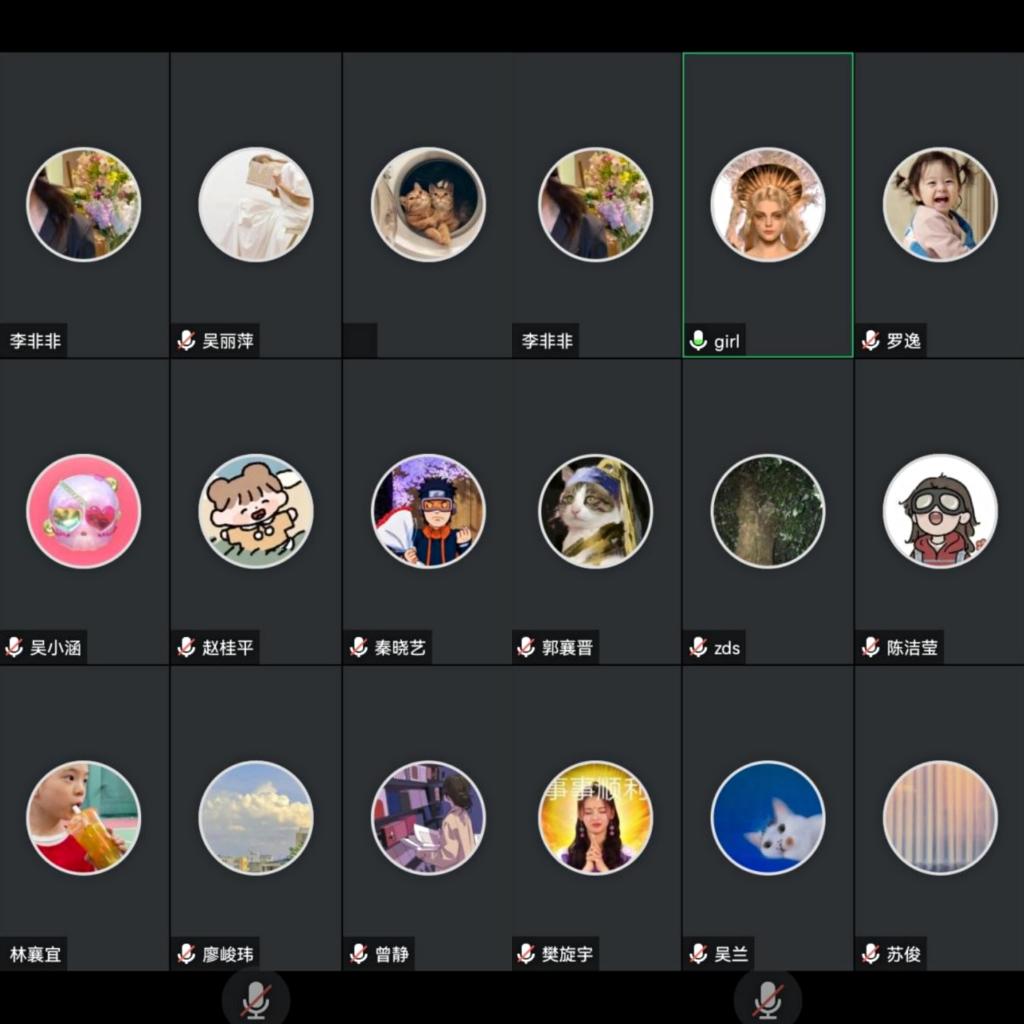This screenshot has width=1024, height=1024.
Task: Open zds's dark tree avatar
Action: [768, 511]
